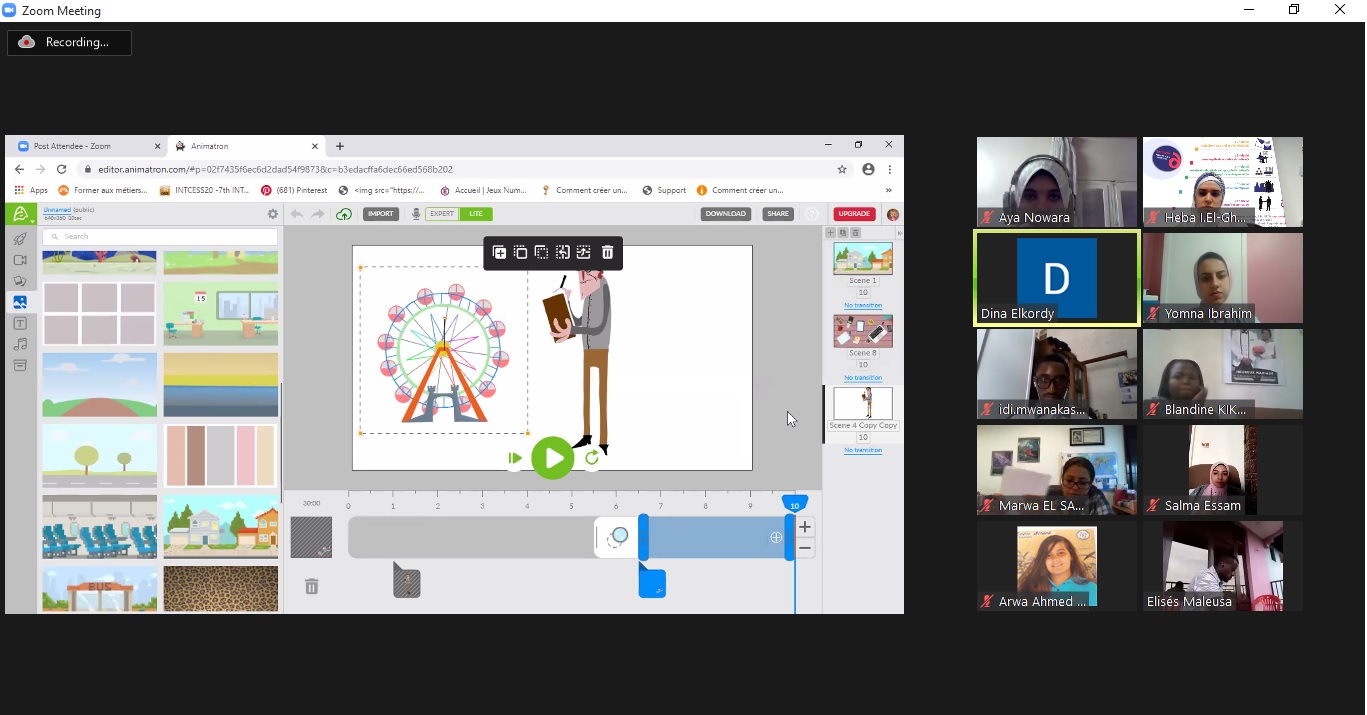
Task: Open project settings gear icon
Action: pyautogui.click(x=272, y=214)
